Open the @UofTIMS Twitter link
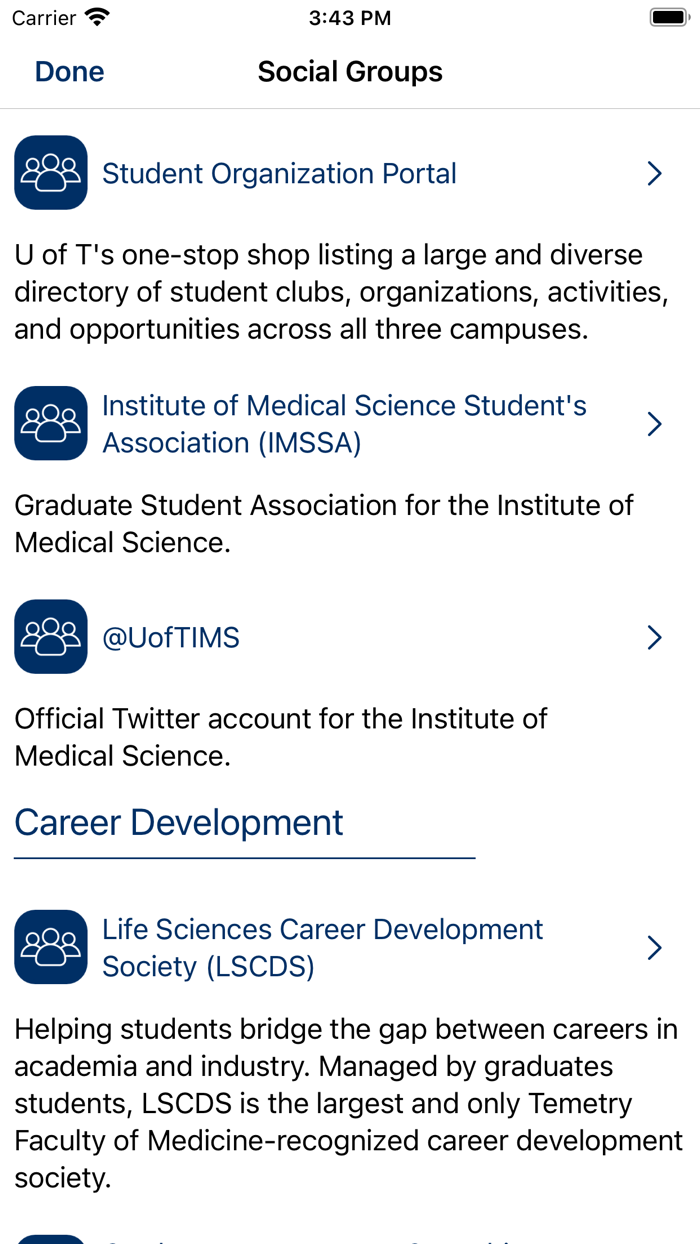 tap(171, 638)
